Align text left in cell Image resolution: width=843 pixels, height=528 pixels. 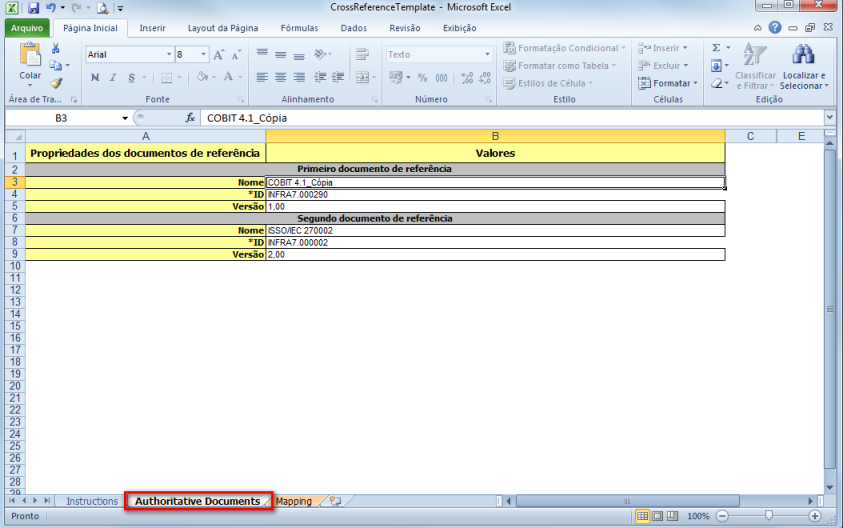(x=262, y=77)
